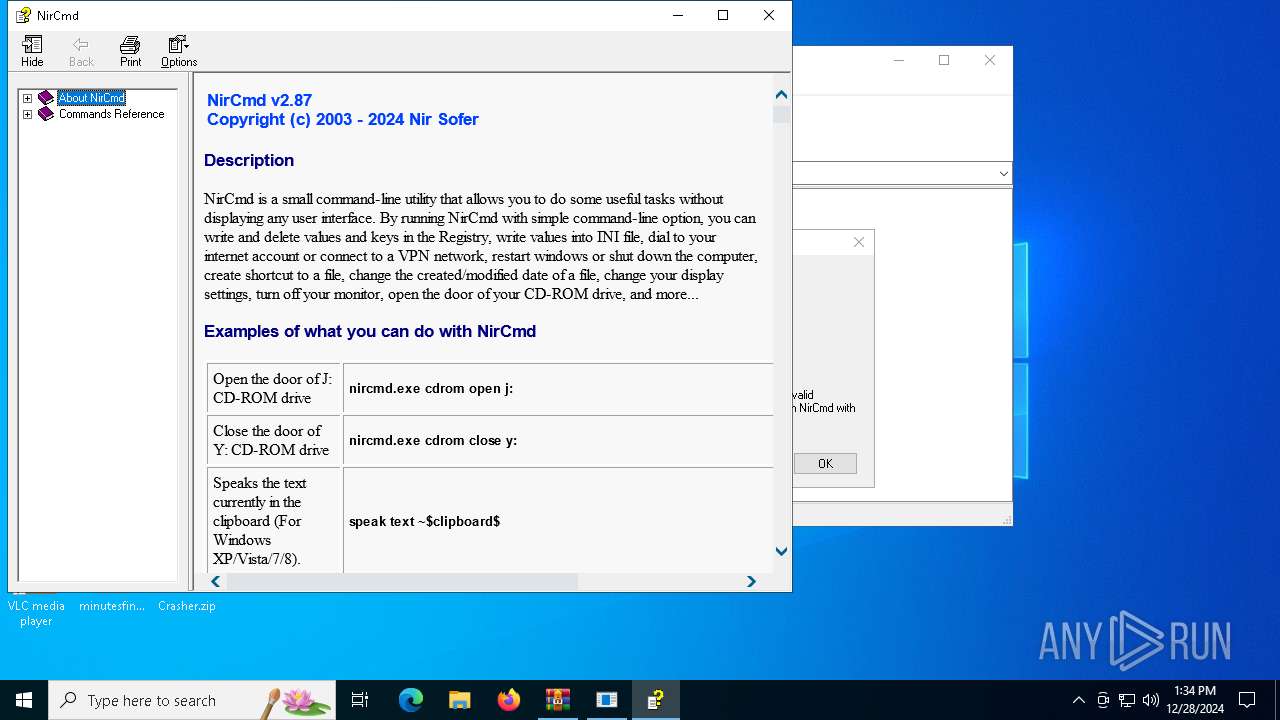Launch Microsoft Edge from the taskbar
The image size is (1280, 720).
click(x=411, y=700)
